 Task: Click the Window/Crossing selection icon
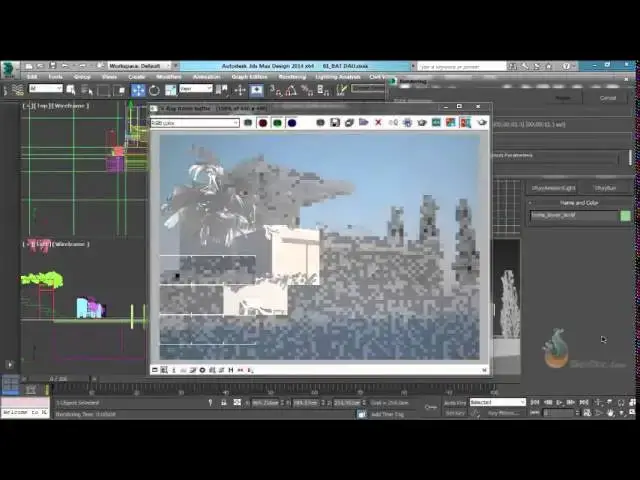point(119,90)
